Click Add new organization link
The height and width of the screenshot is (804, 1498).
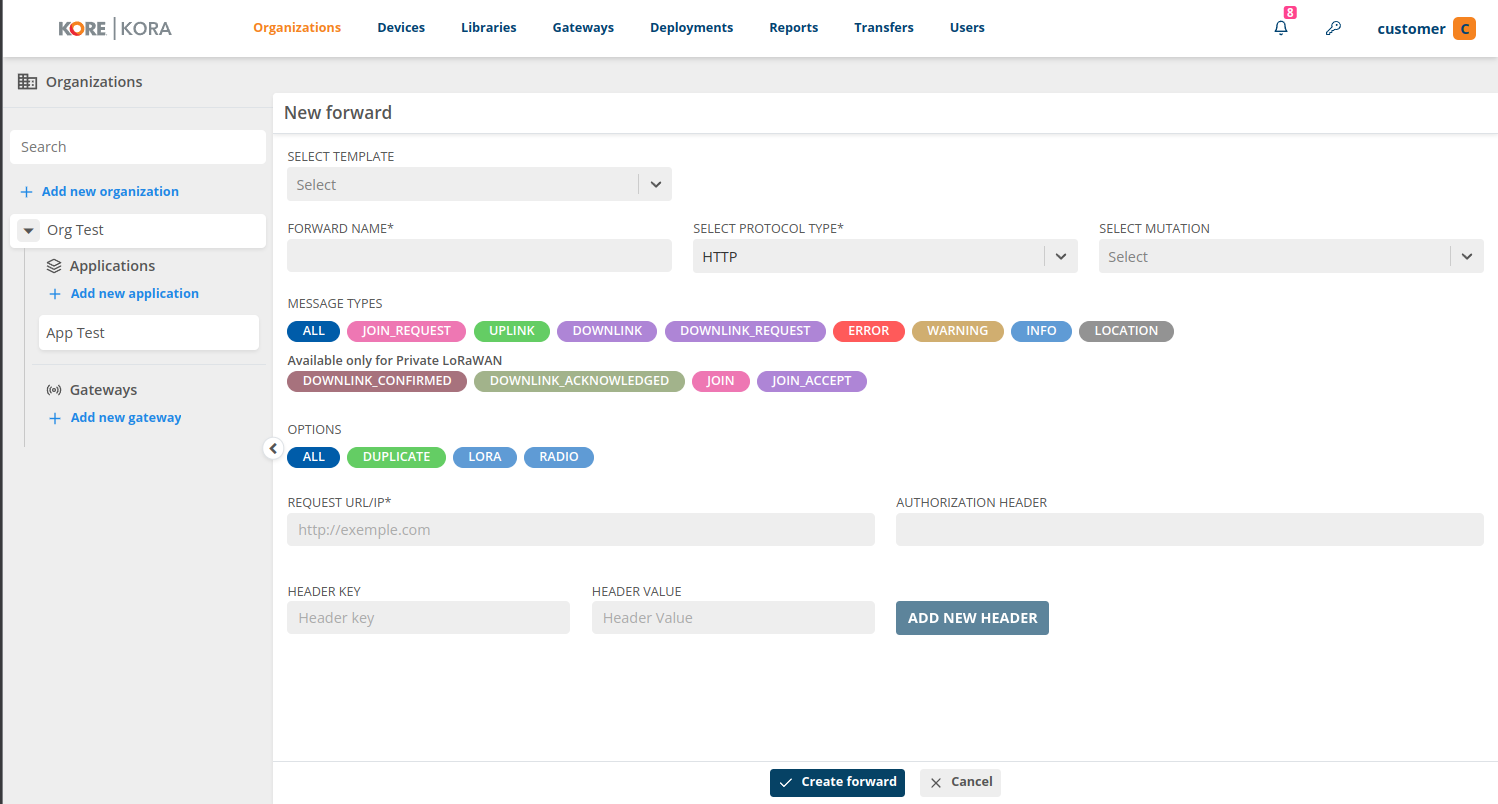tap(110, 191)
